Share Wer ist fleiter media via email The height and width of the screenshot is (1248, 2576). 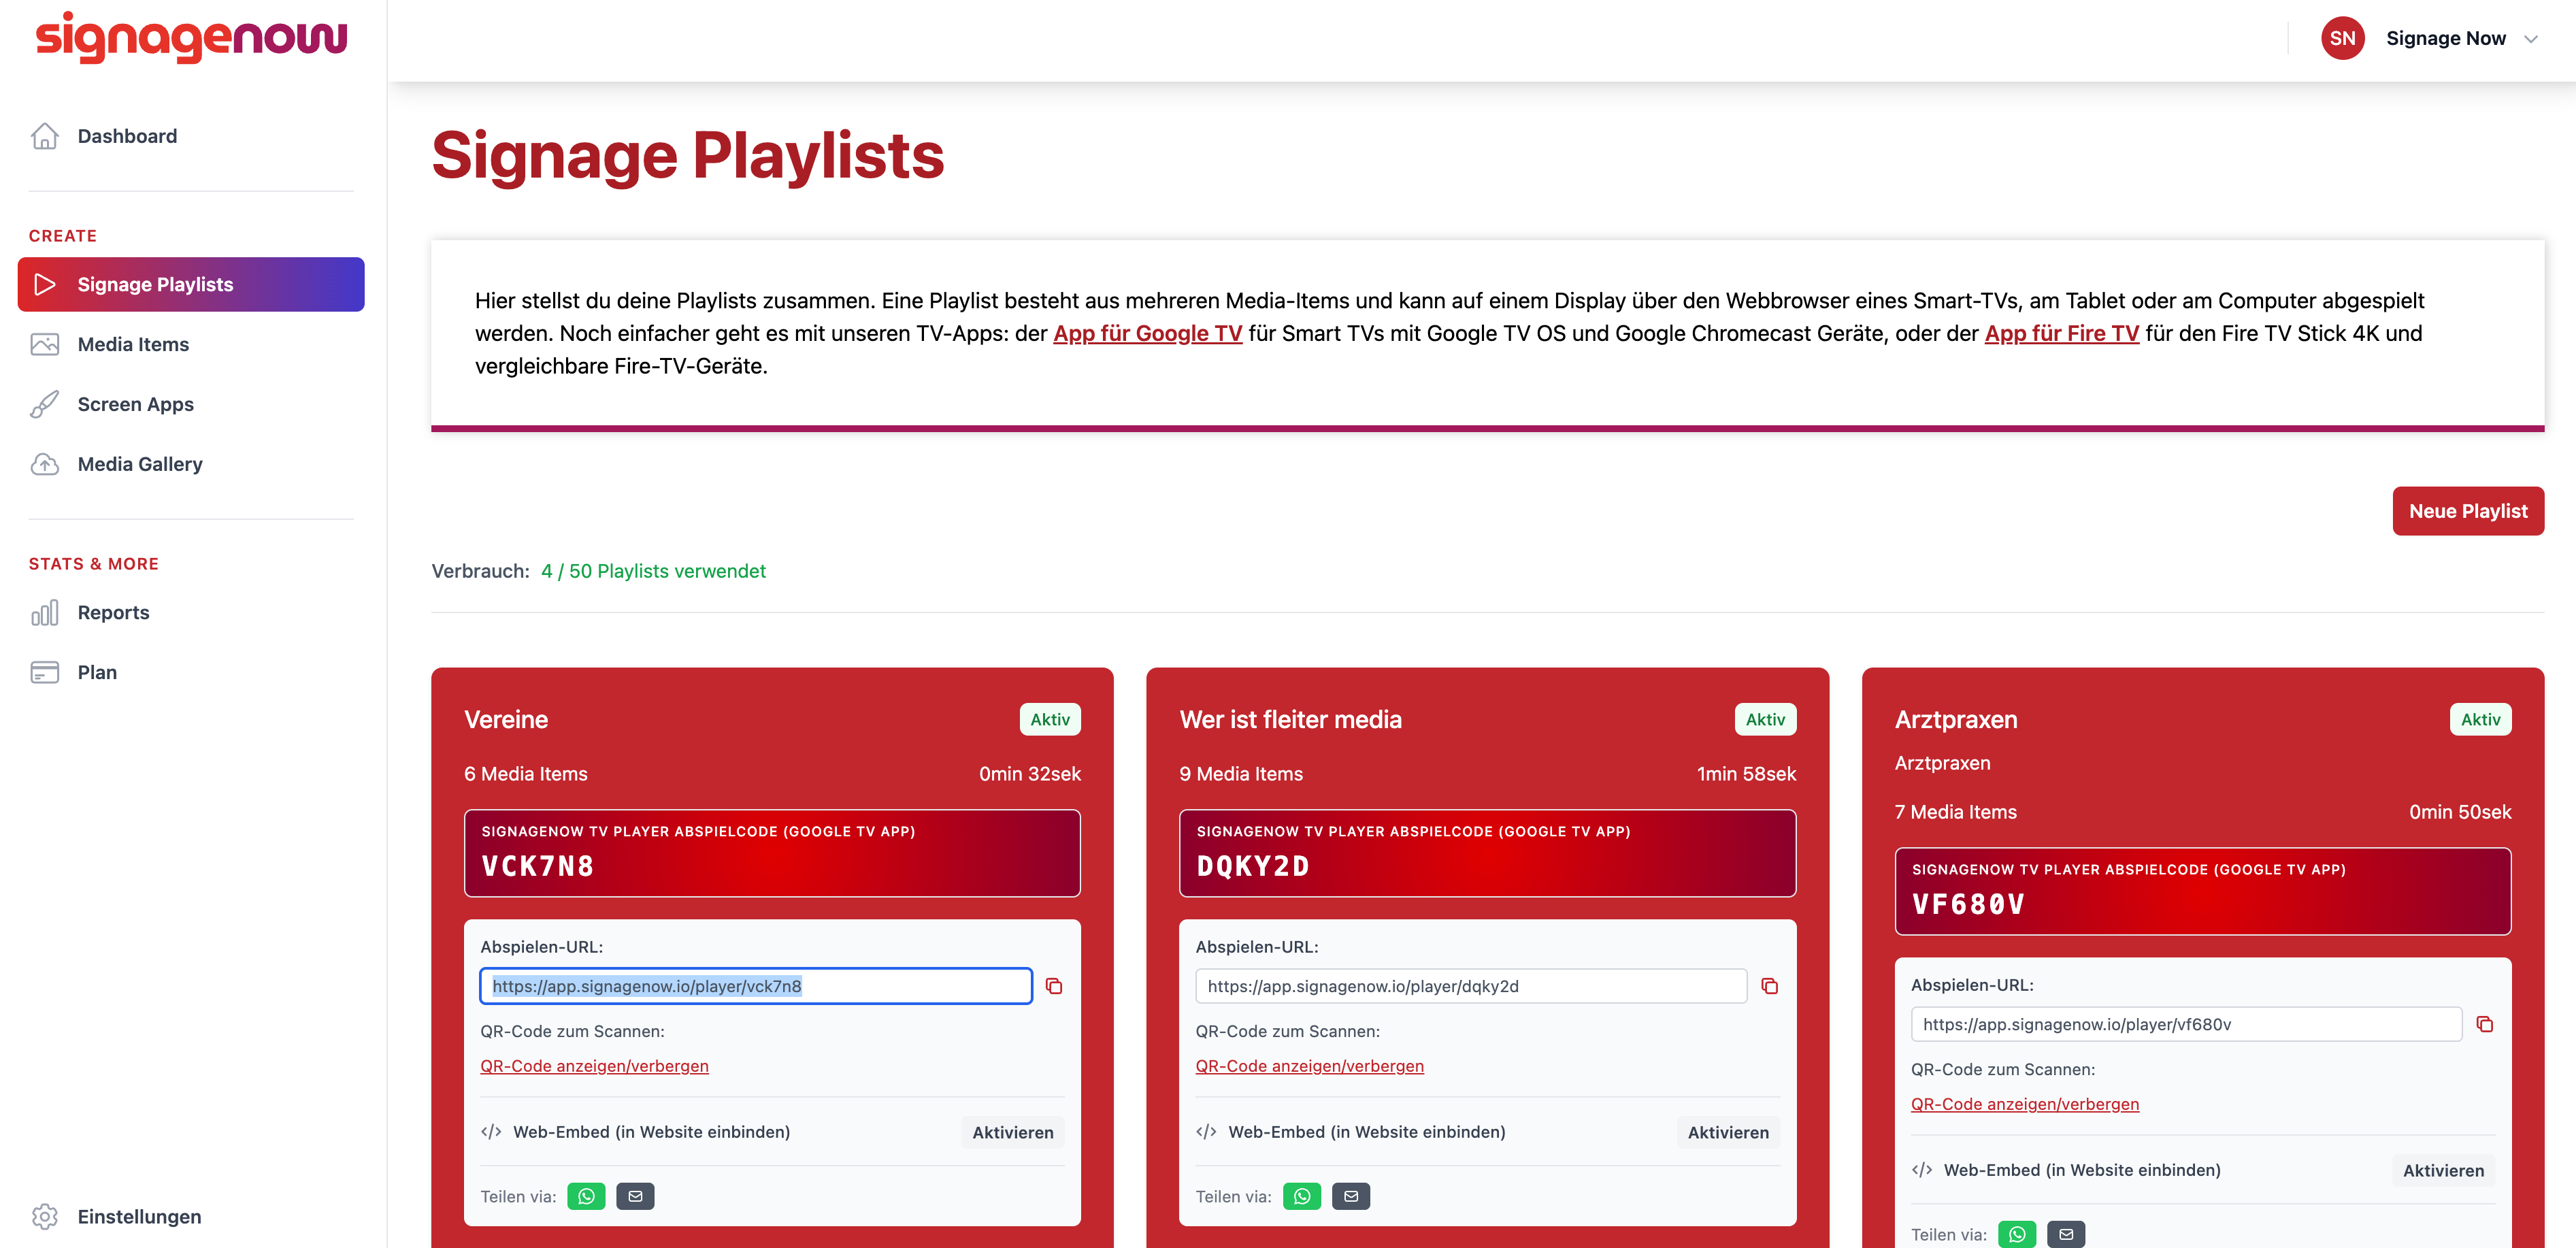click(1351, 1196)
